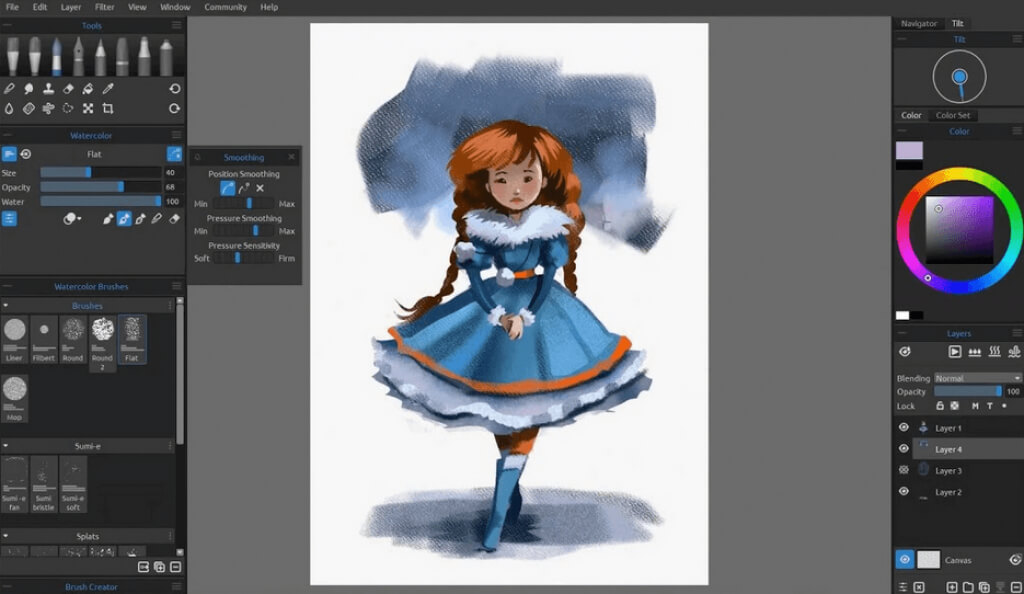Open the Filter menu

tap(104, 7)
